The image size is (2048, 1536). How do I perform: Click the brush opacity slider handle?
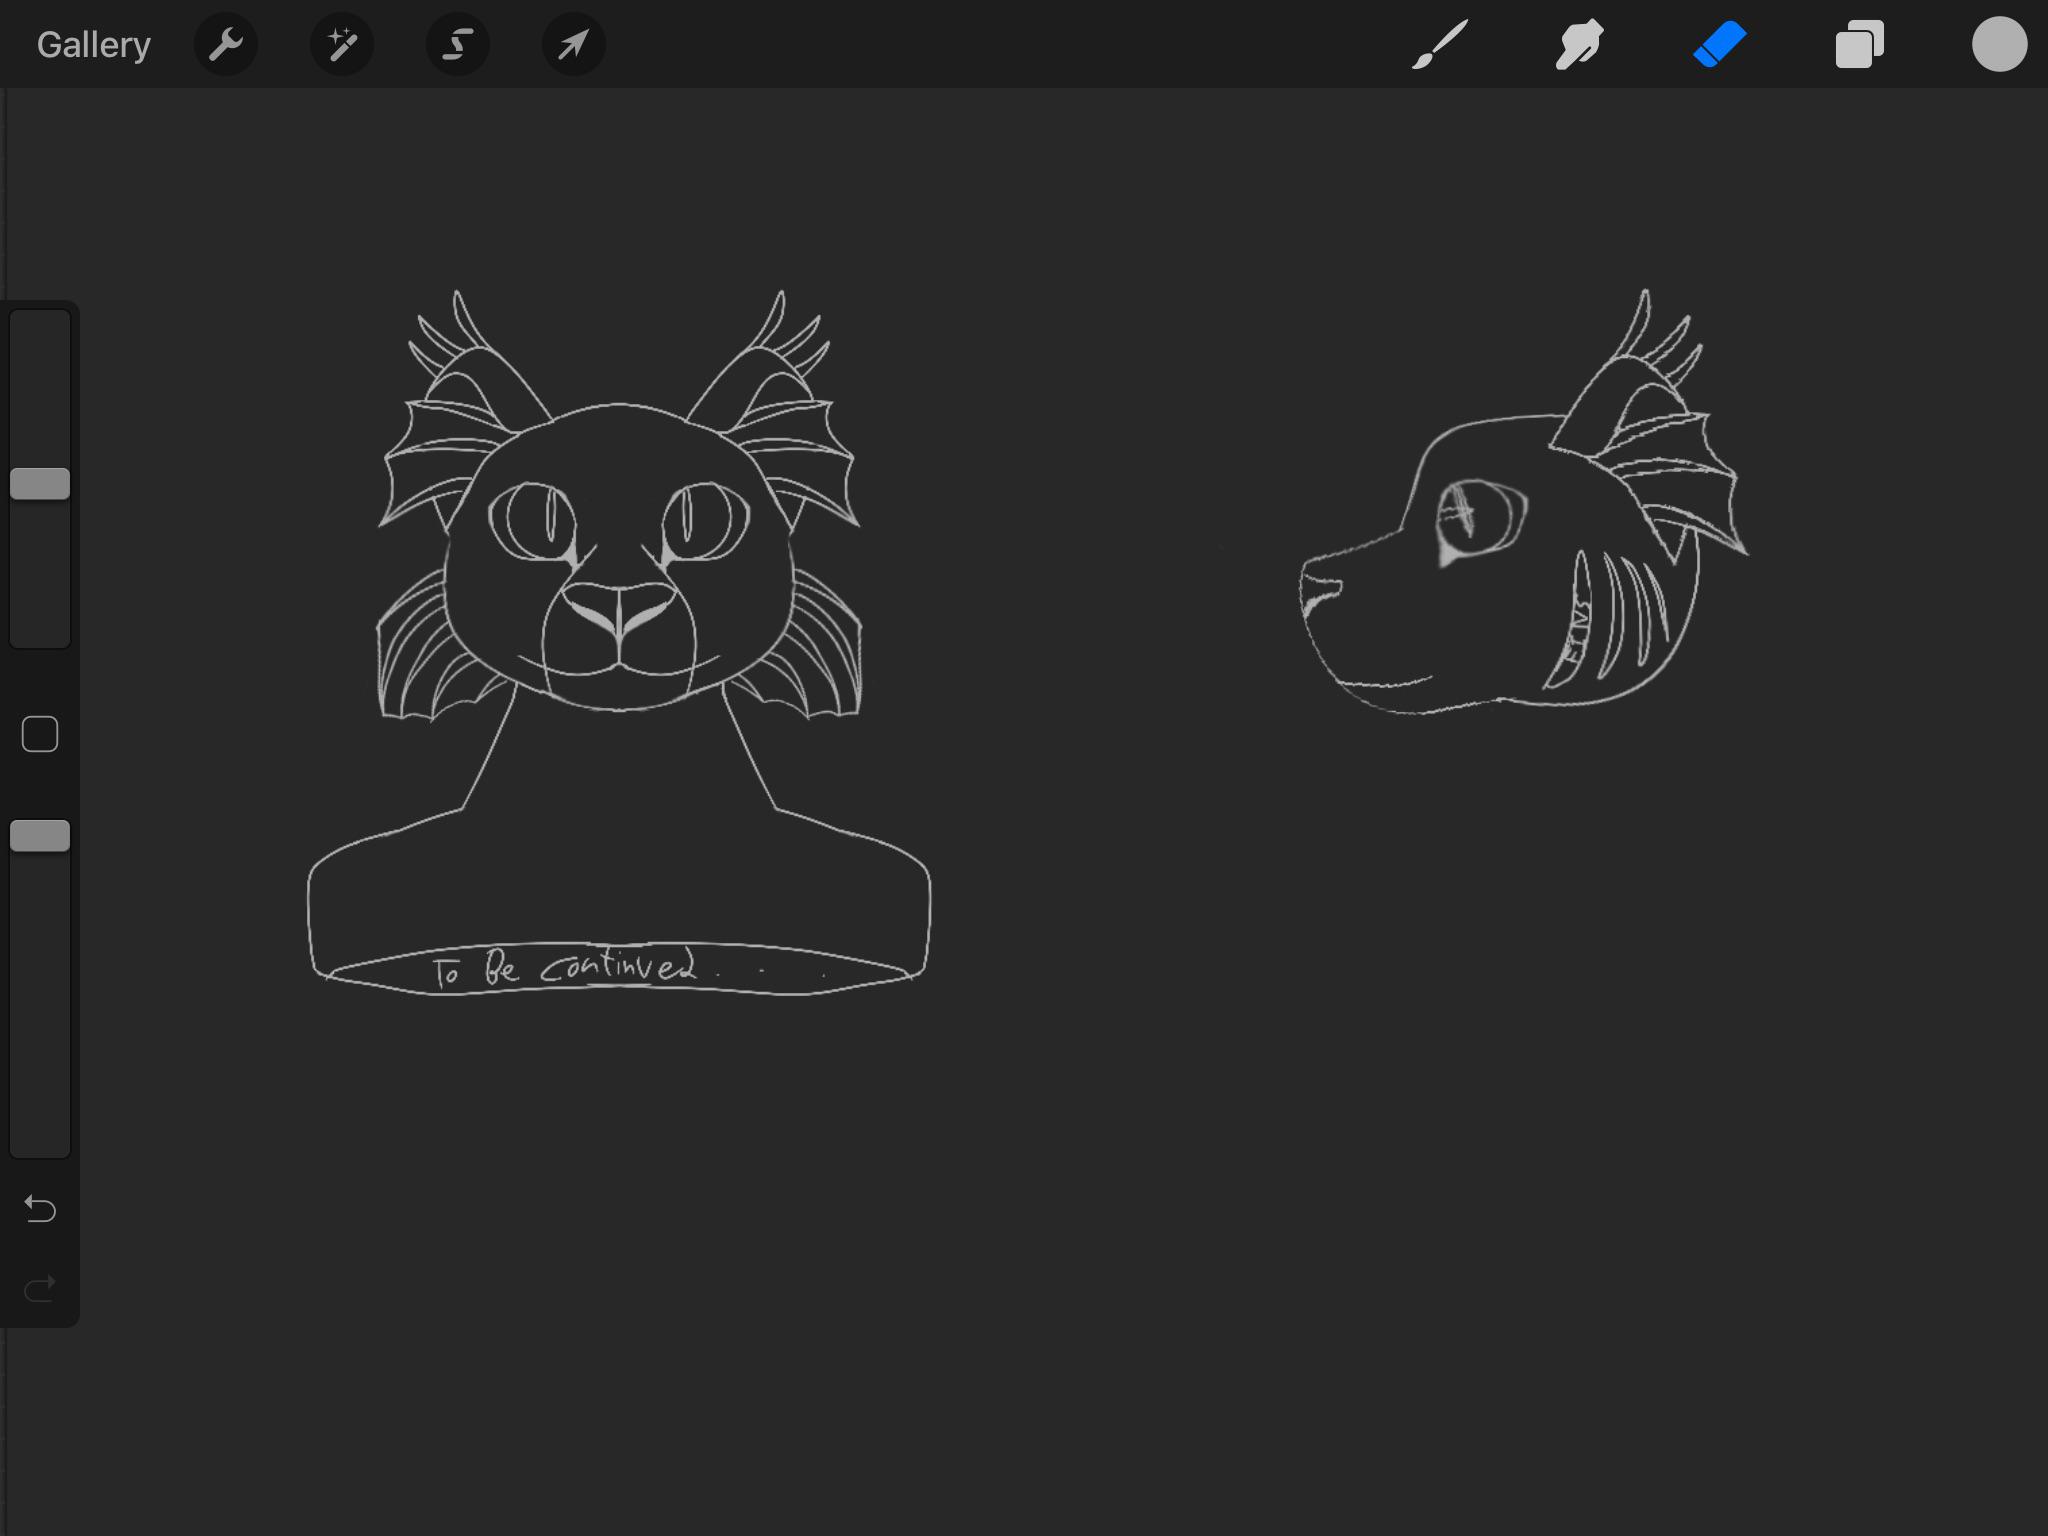[40, 836]
